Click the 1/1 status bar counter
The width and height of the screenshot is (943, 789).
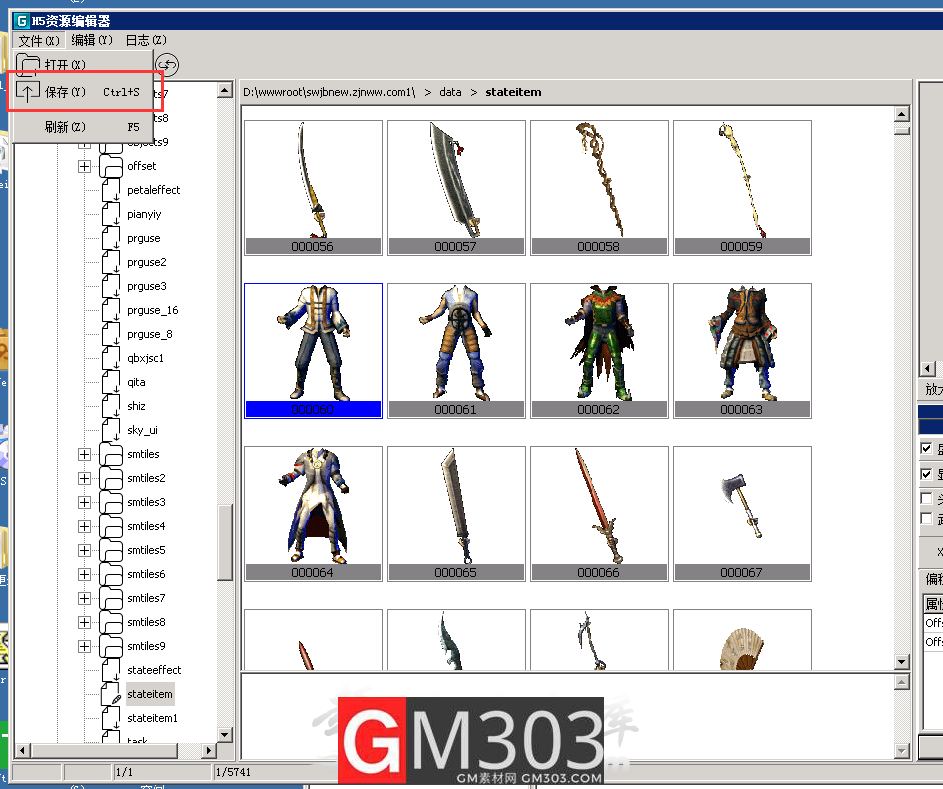(x=124, y=772)
